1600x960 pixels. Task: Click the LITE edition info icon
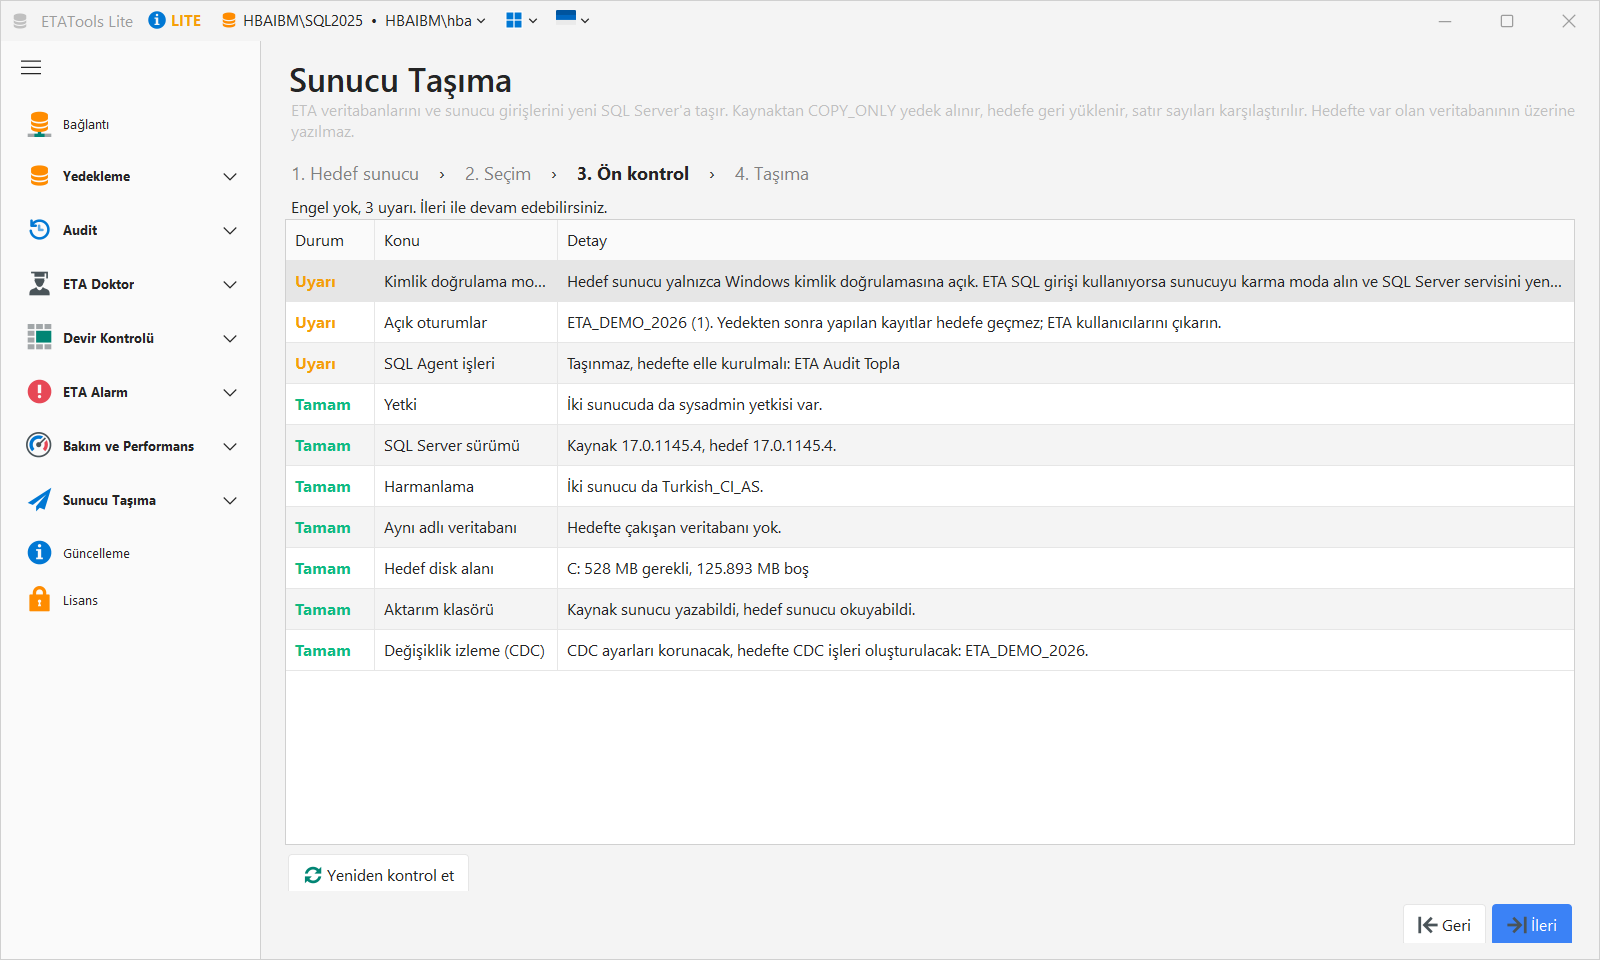click(157, 20)
